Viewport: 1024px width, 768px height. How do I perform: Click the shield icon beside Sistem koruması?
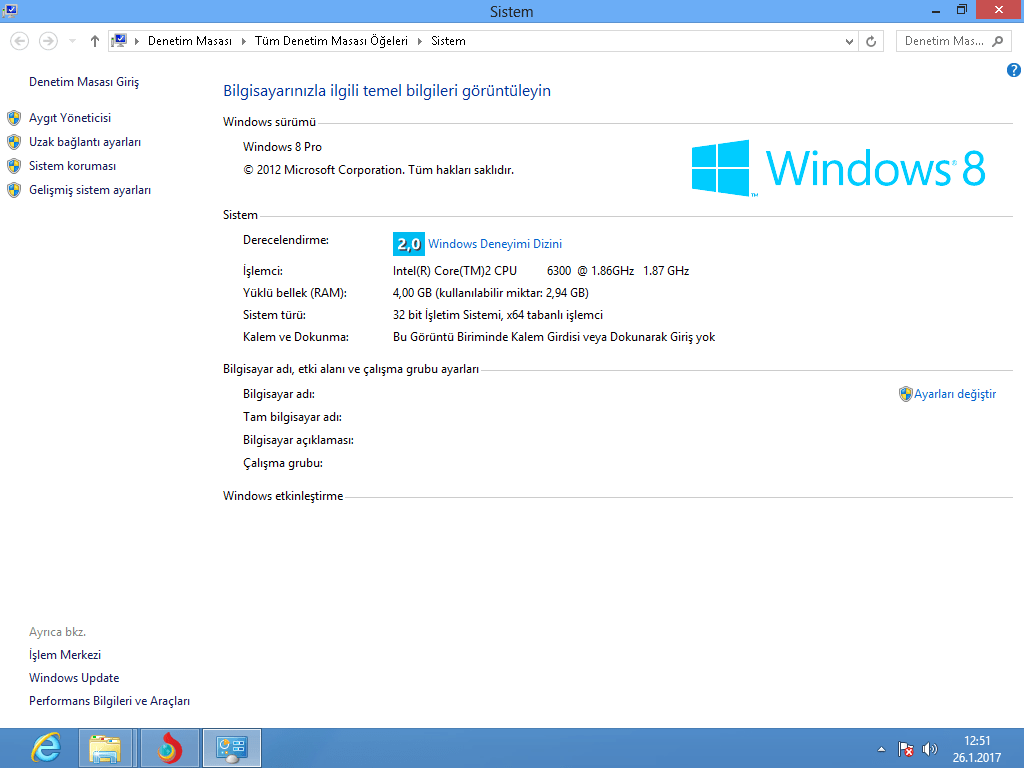[14, 166]
